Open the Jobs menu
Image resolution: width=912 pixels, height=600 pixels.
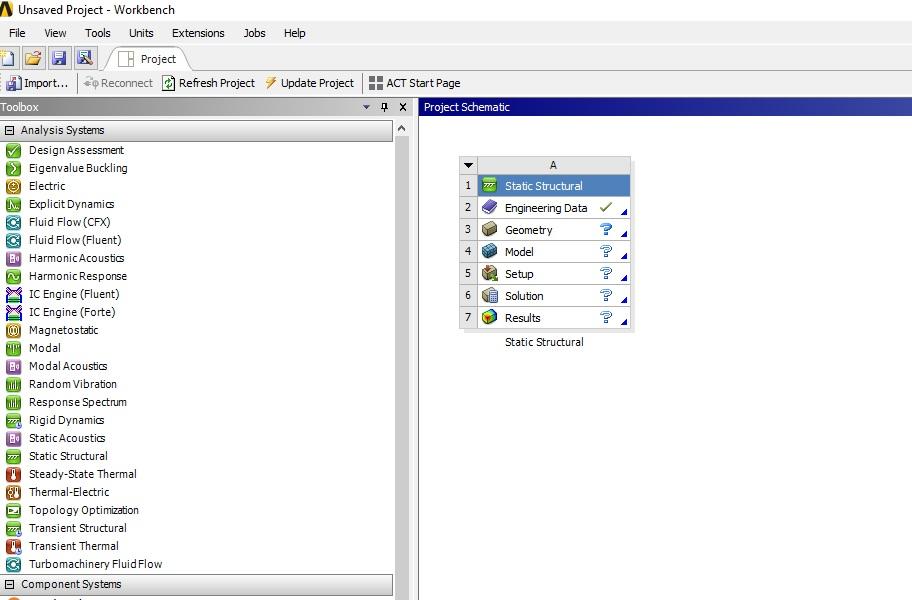tap(254, 33)
